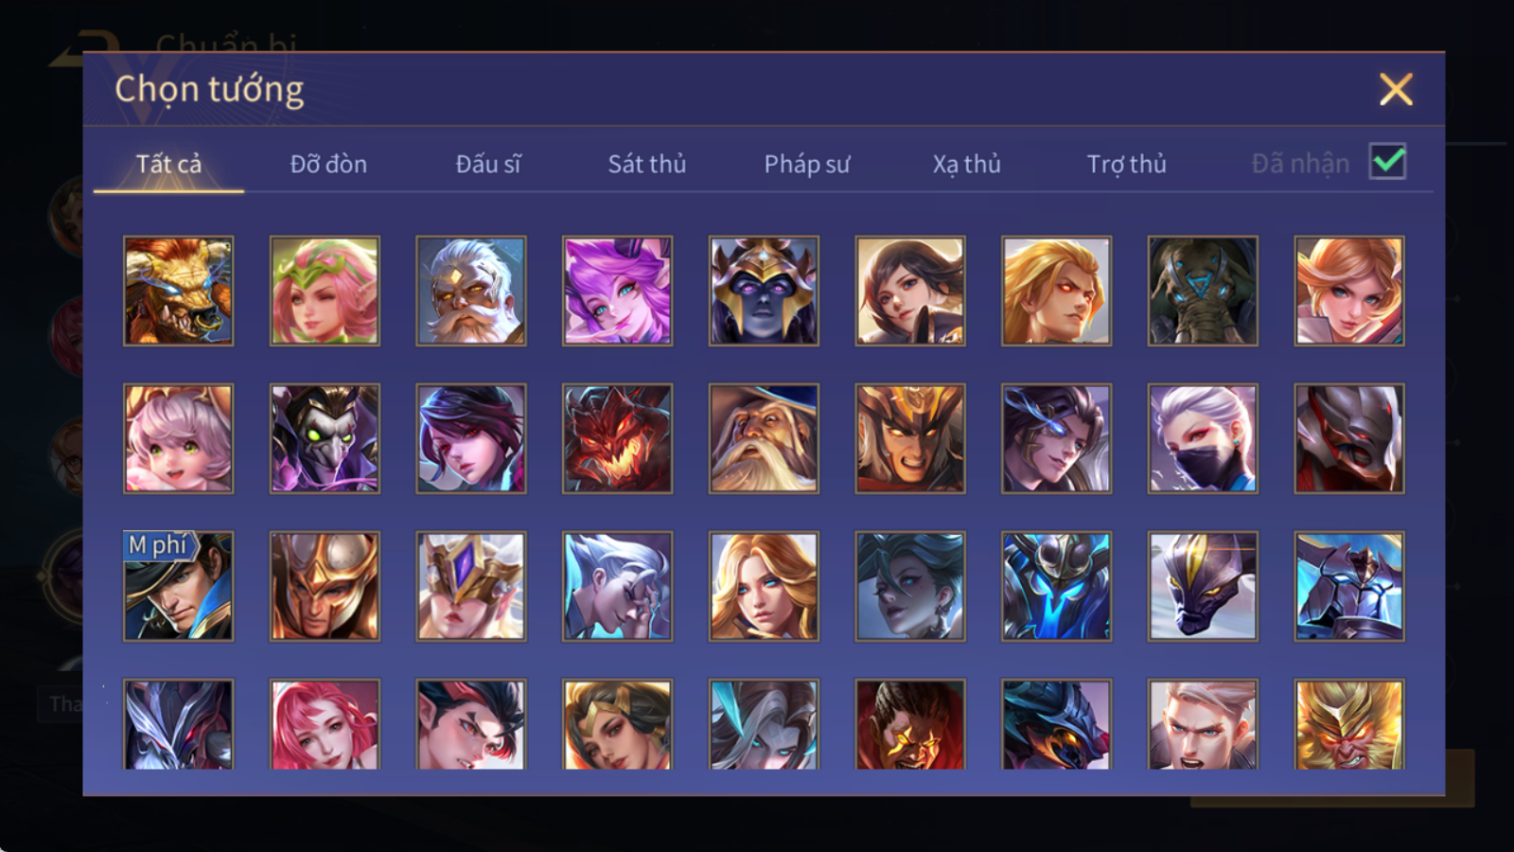Select the hero tagged 'M phí'
Image resolution: width=1514 pixels, height=852 pixels.
pyautogui.click(x=178, y=586)
